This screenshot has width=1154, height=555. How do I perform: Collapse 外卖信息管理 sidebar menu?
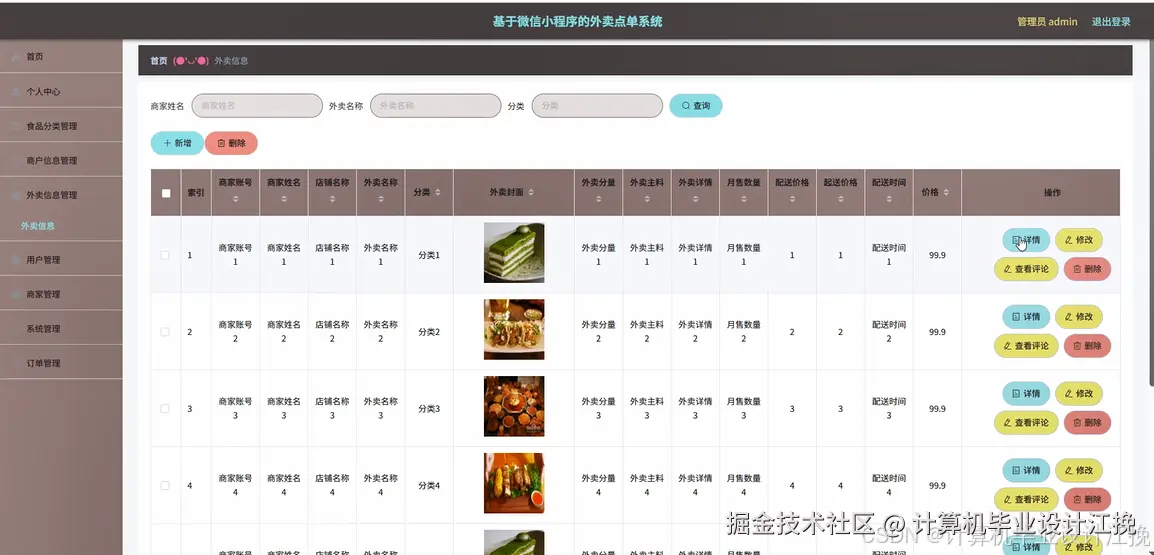pos(61,195)
